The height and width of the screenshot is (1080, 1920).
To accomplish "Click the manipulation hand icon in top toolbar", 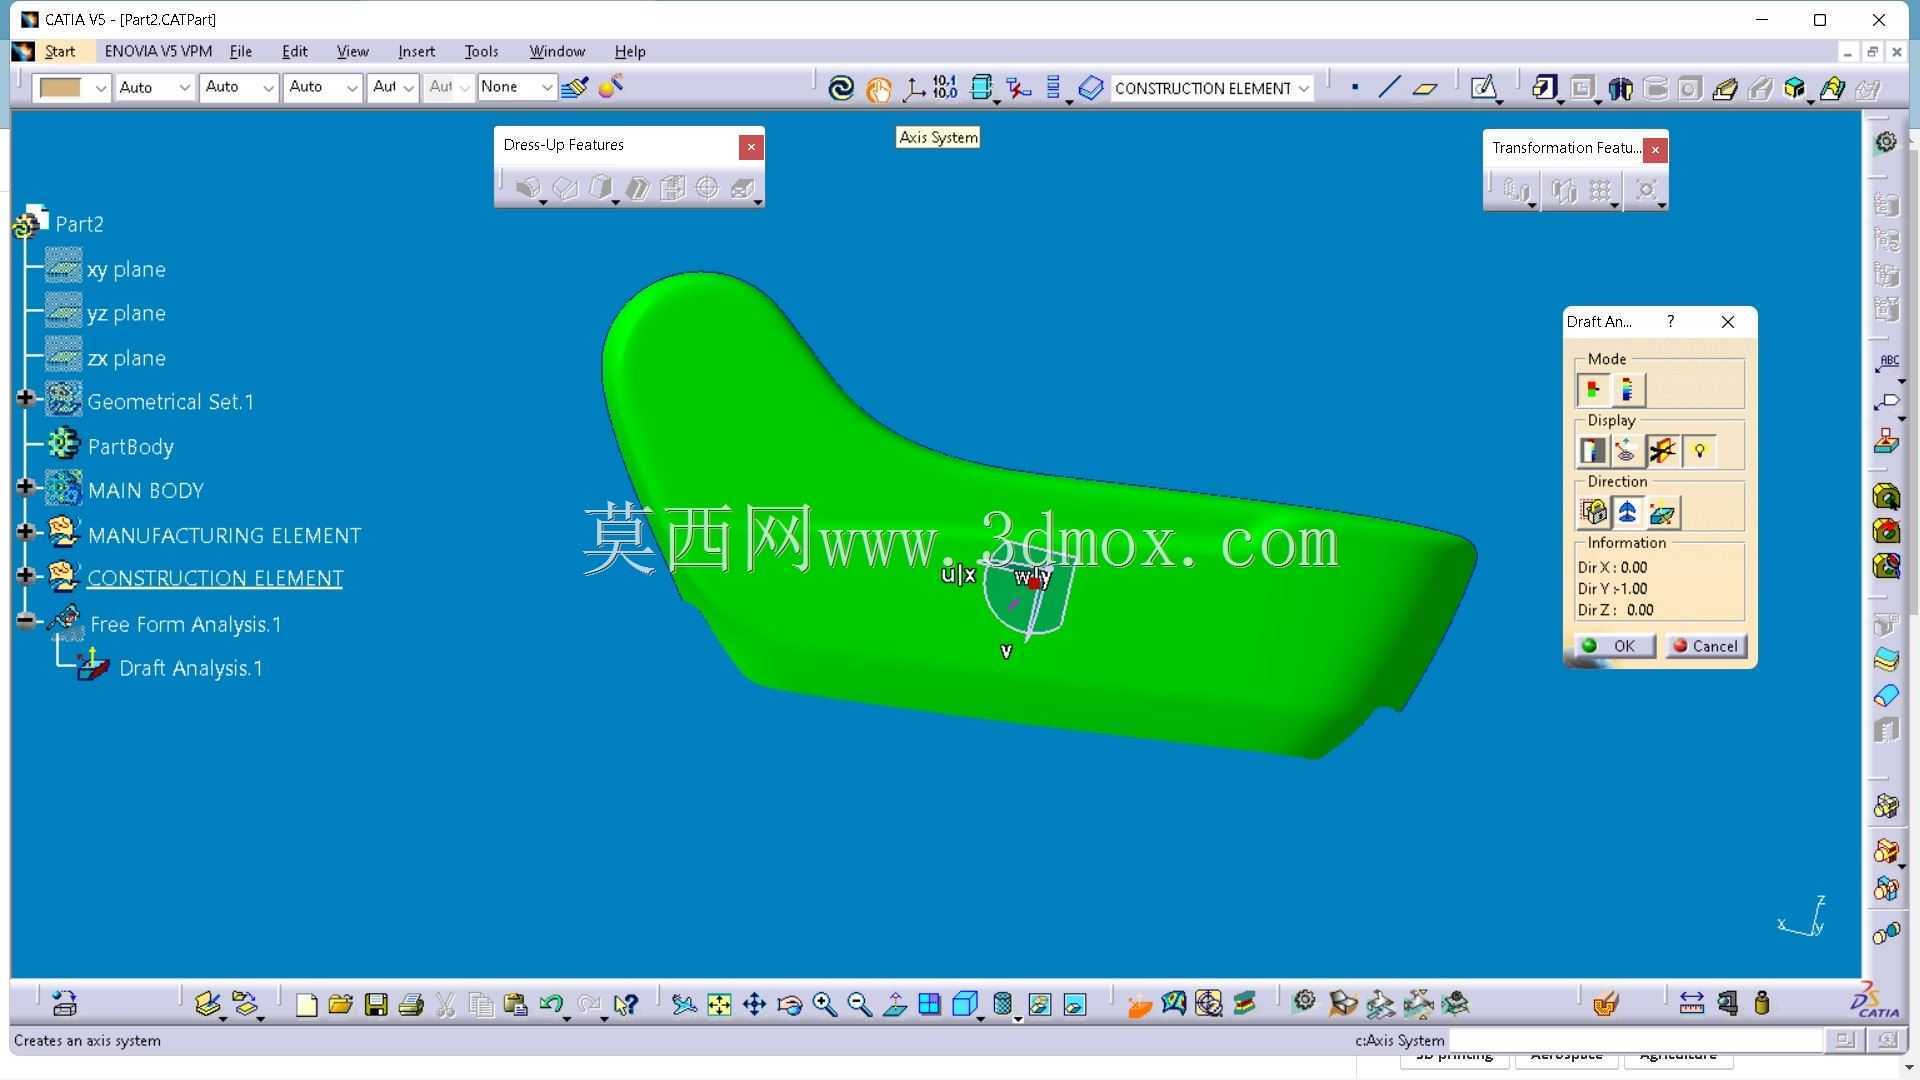I will tap(878, 88).
